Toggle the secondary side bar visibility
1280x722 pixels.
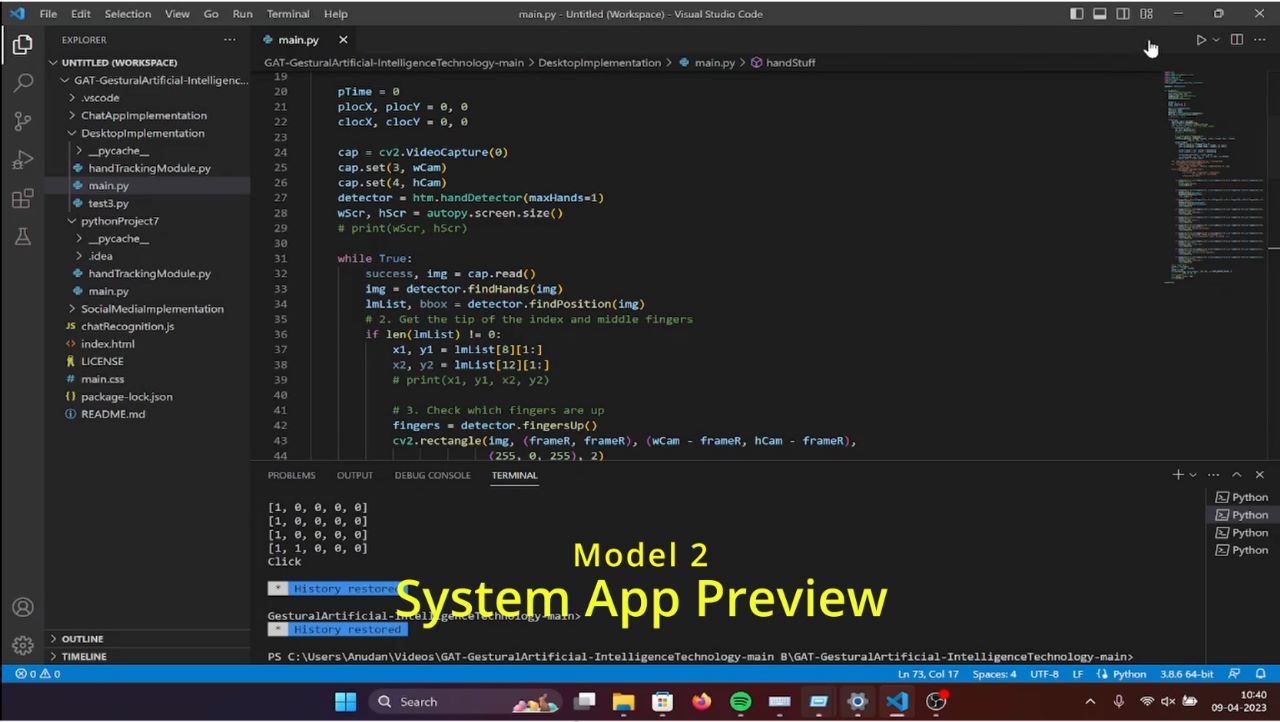[1123, 14]
